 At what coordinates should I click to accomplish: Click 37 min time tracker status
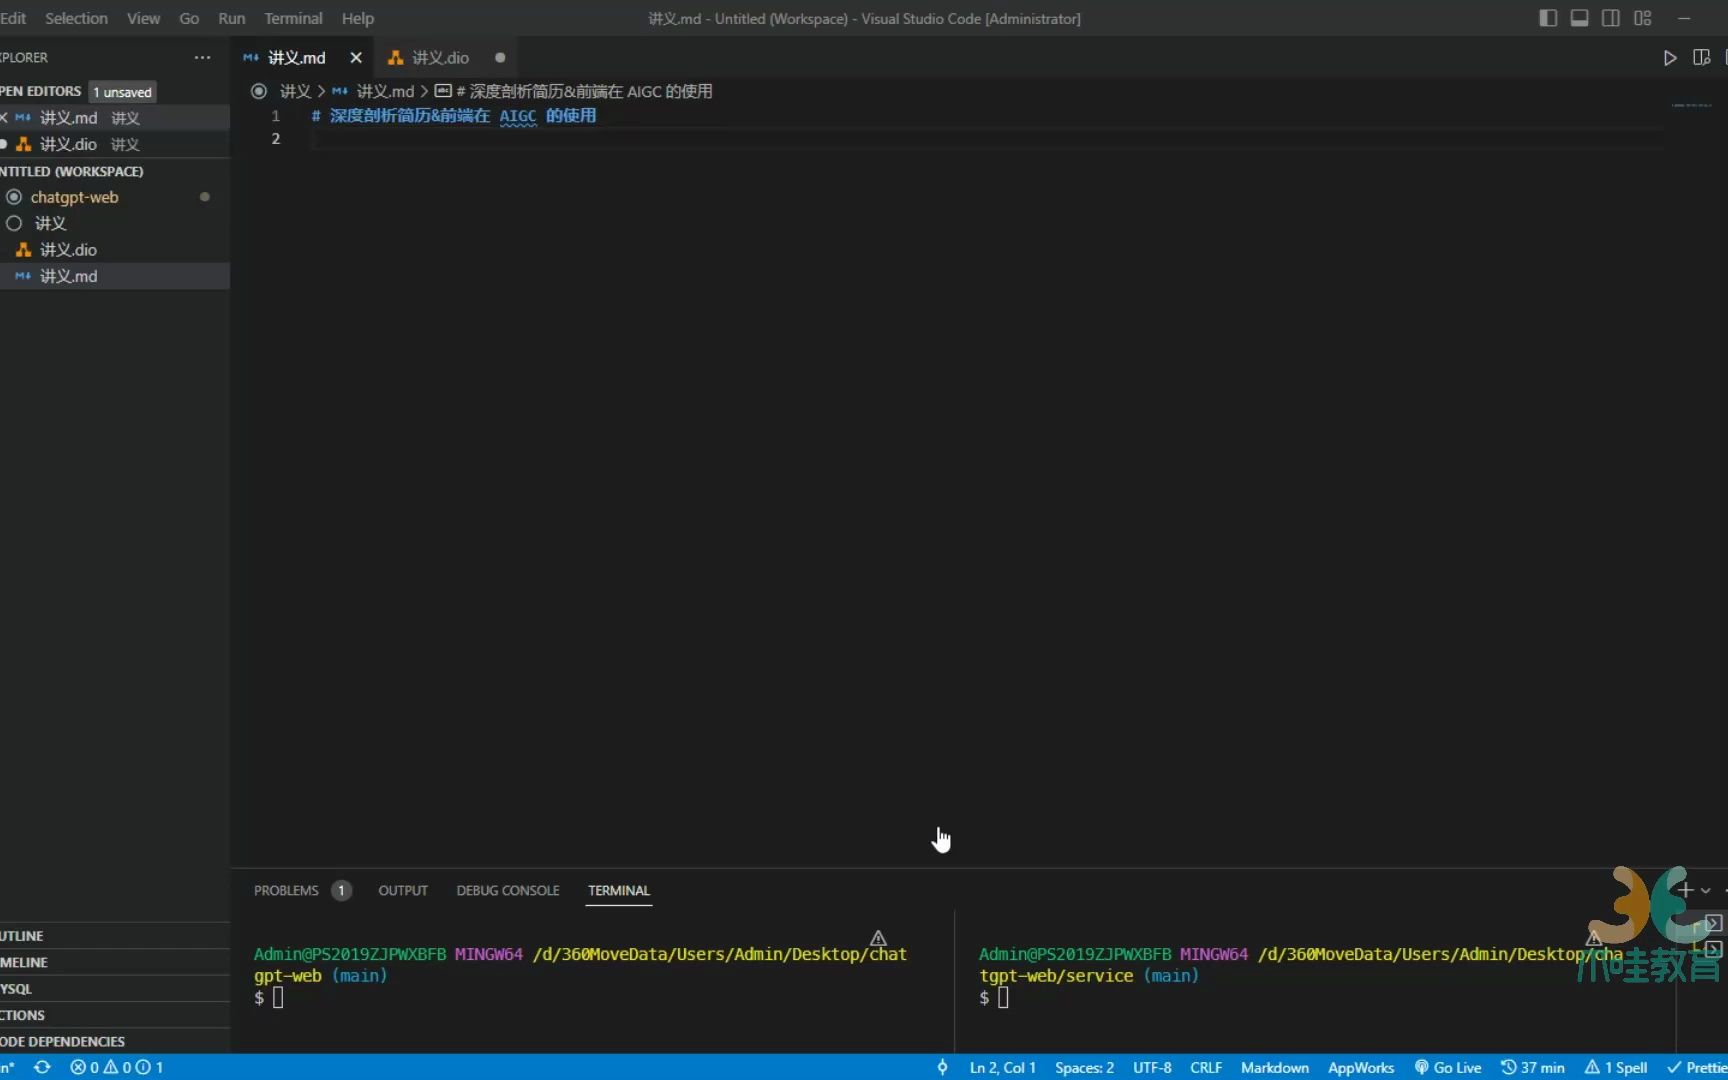pyautogui.click(x=1533, y=1067)
